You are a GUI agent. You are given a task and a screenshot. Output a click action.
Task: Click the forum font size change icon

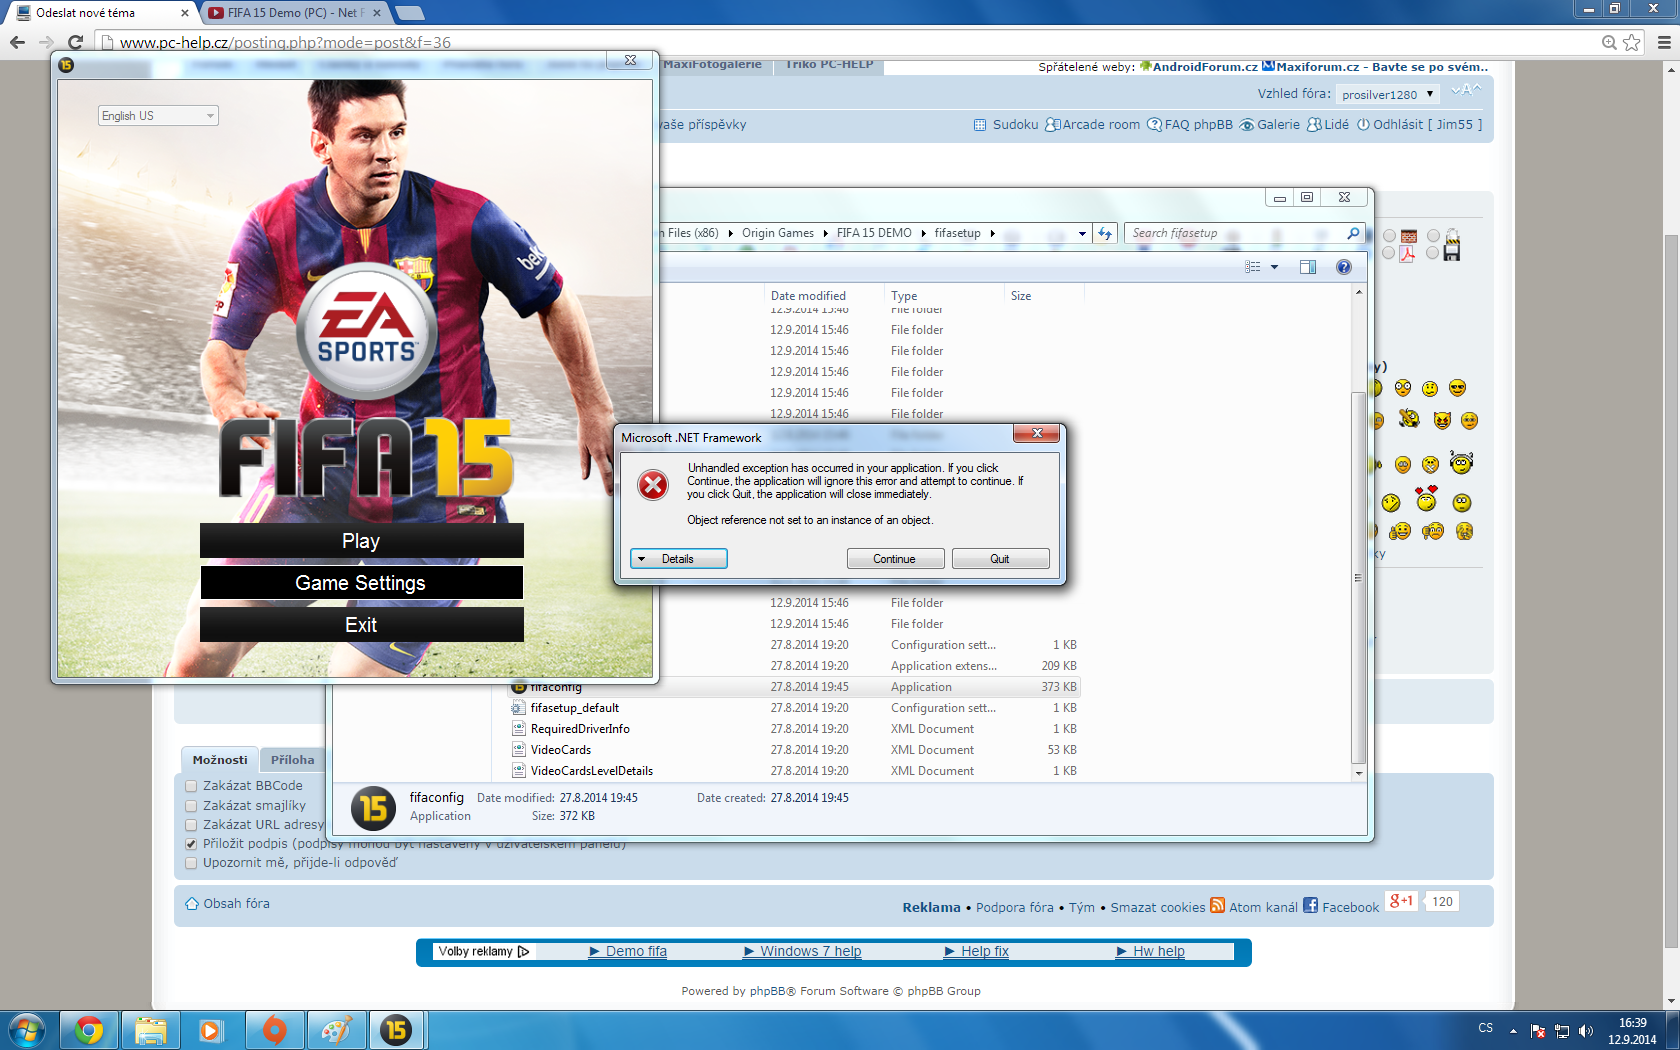1466,91
